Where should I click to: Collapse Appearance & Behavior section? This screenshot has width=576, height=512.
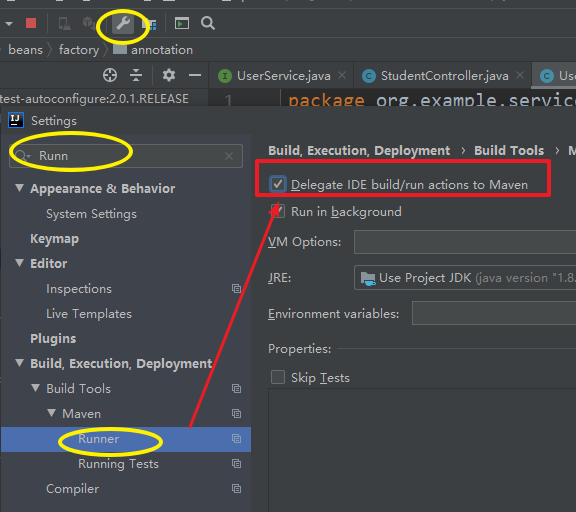[x=20, y=188]
